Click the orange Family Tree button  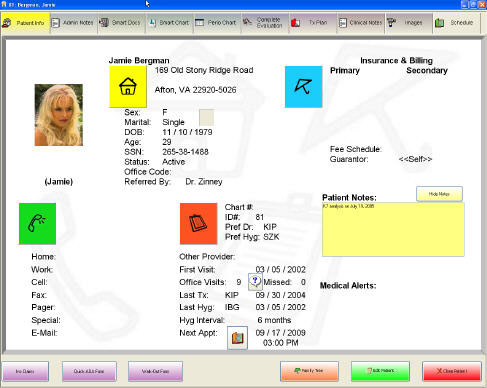pos(309,371)
